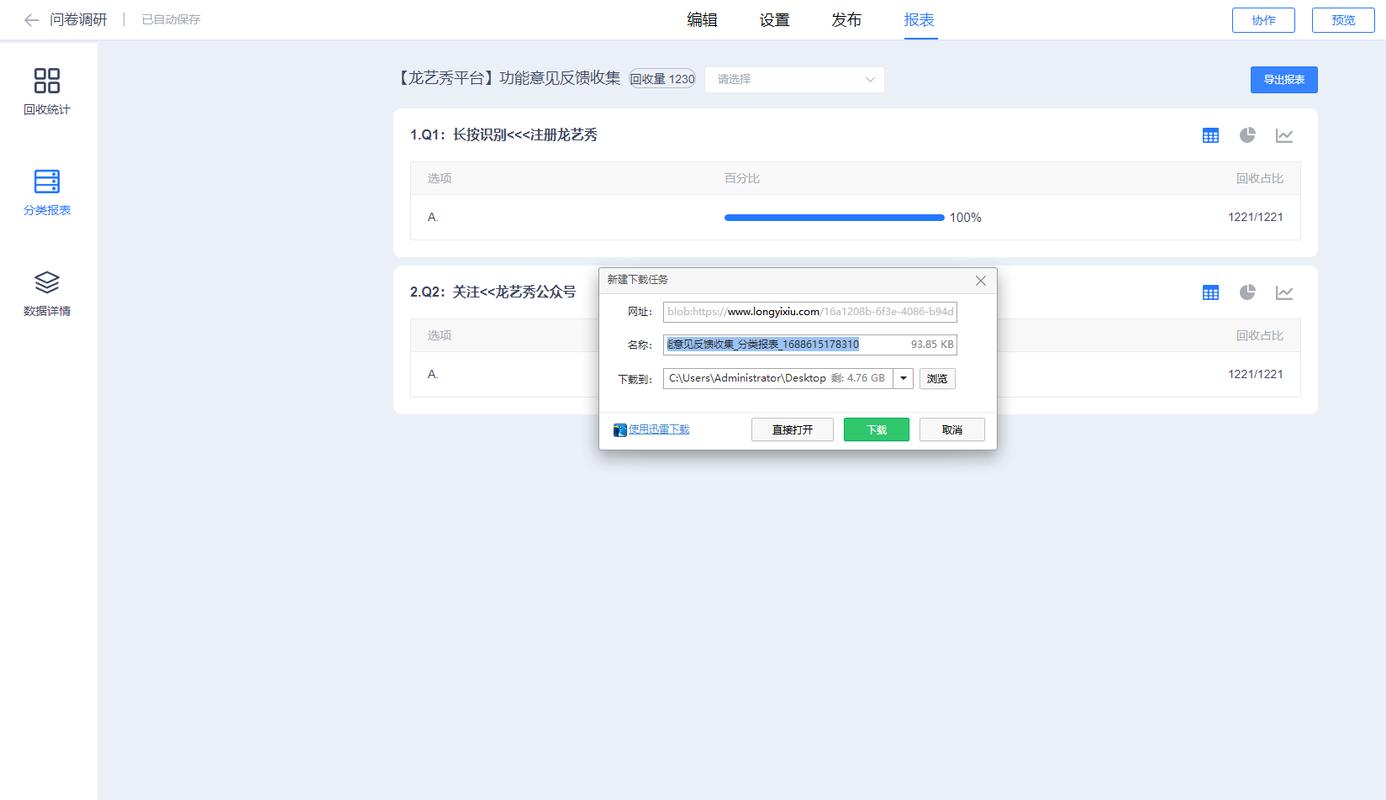Expand the download path dropdown arrow
The height and width of the screenshot is (800, 1386).
pyautogui.click(x=903, y=378)
